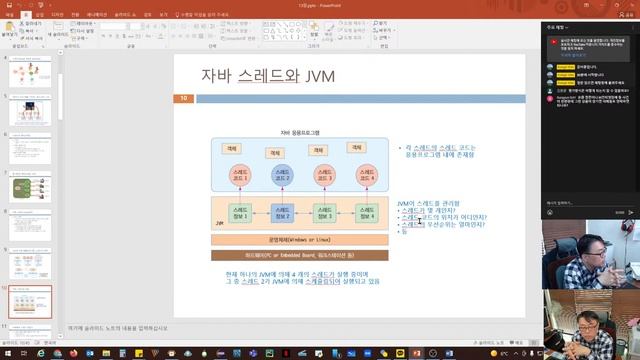
Task: Open File Explorer from taskbar
Action: click(106, 353)
